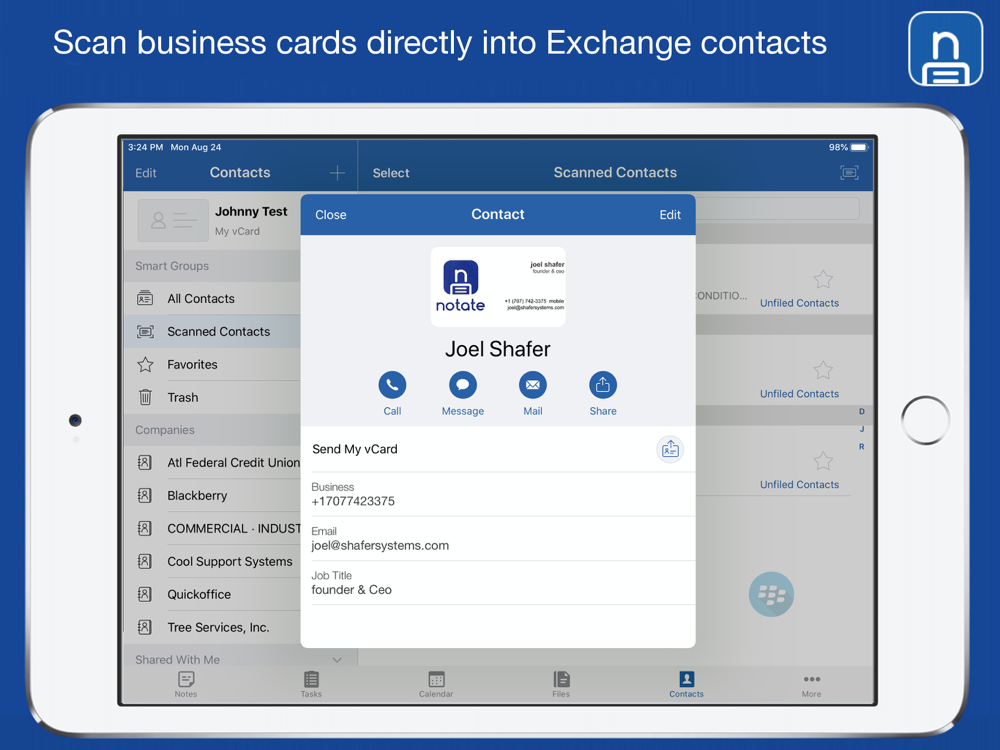This screenshot has height=750, width=1000.
Task: Tap the Send My vCard share icon
Action: tap(670, 450)
